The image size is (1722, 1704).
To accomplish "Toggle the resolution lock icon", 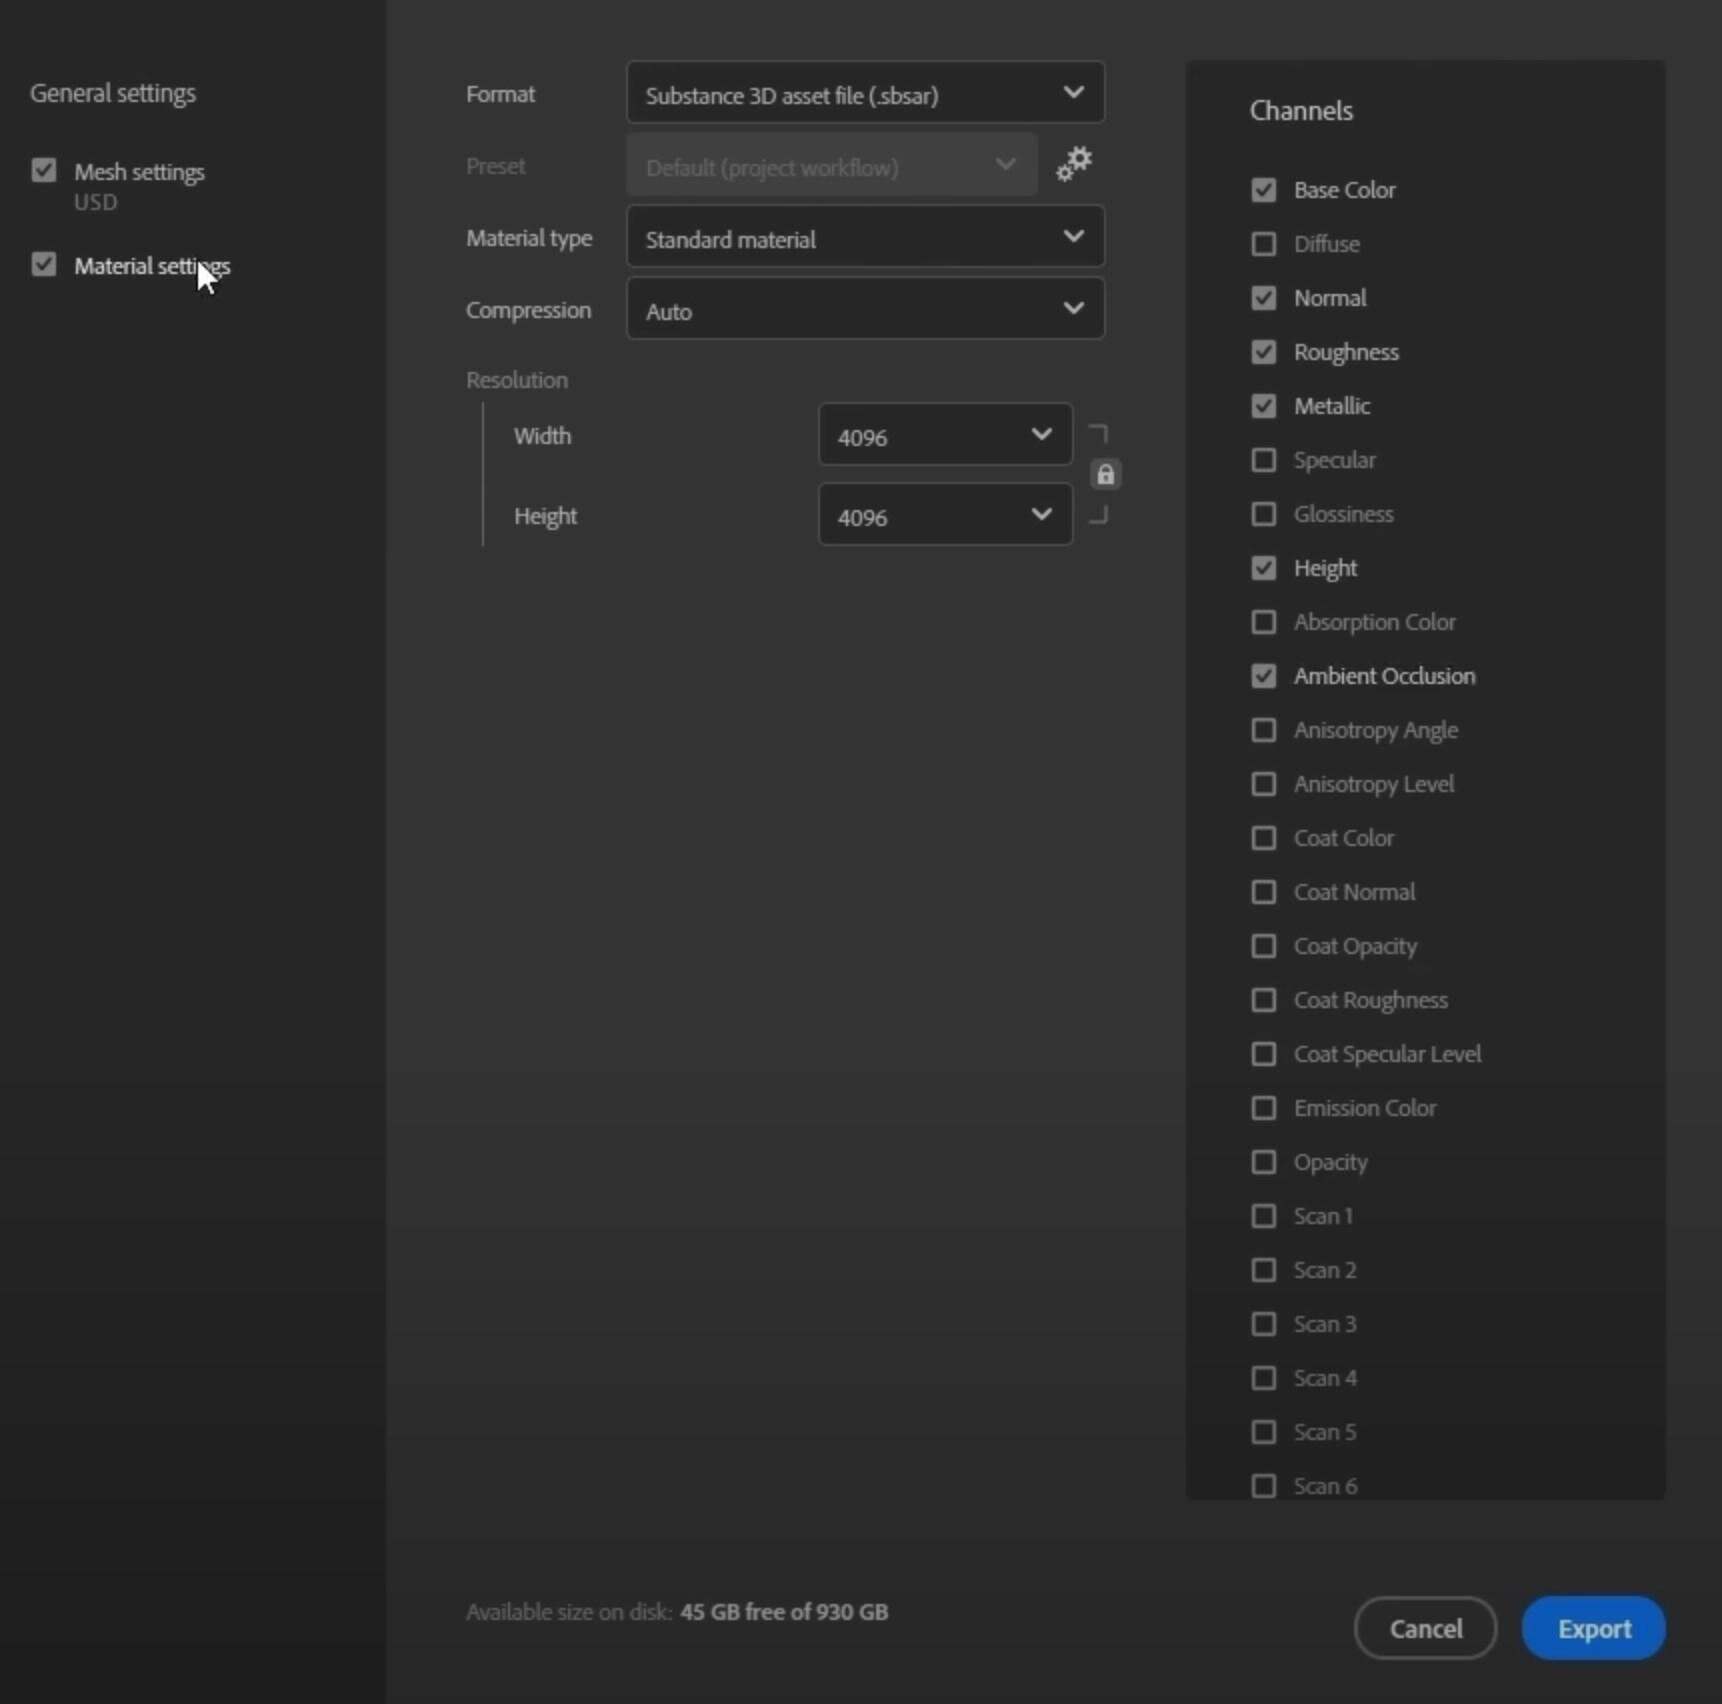I will (x=1105, y=474).
